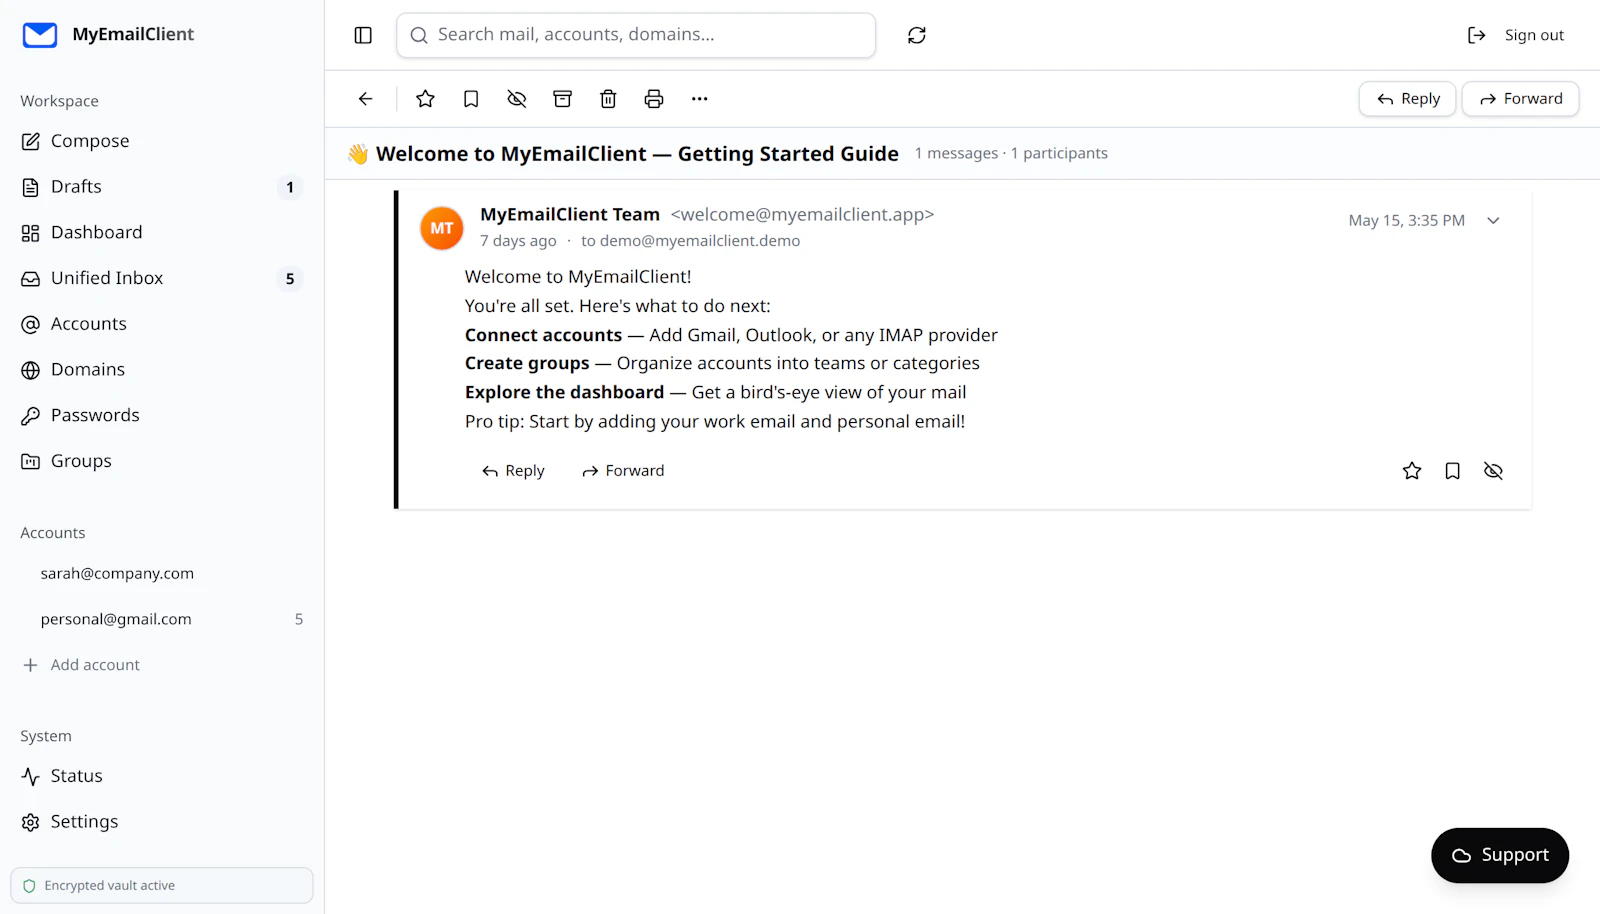The image size is (1600, 914).
Task: Click MyEmailClient Team sender name
Action: (570, 214)
